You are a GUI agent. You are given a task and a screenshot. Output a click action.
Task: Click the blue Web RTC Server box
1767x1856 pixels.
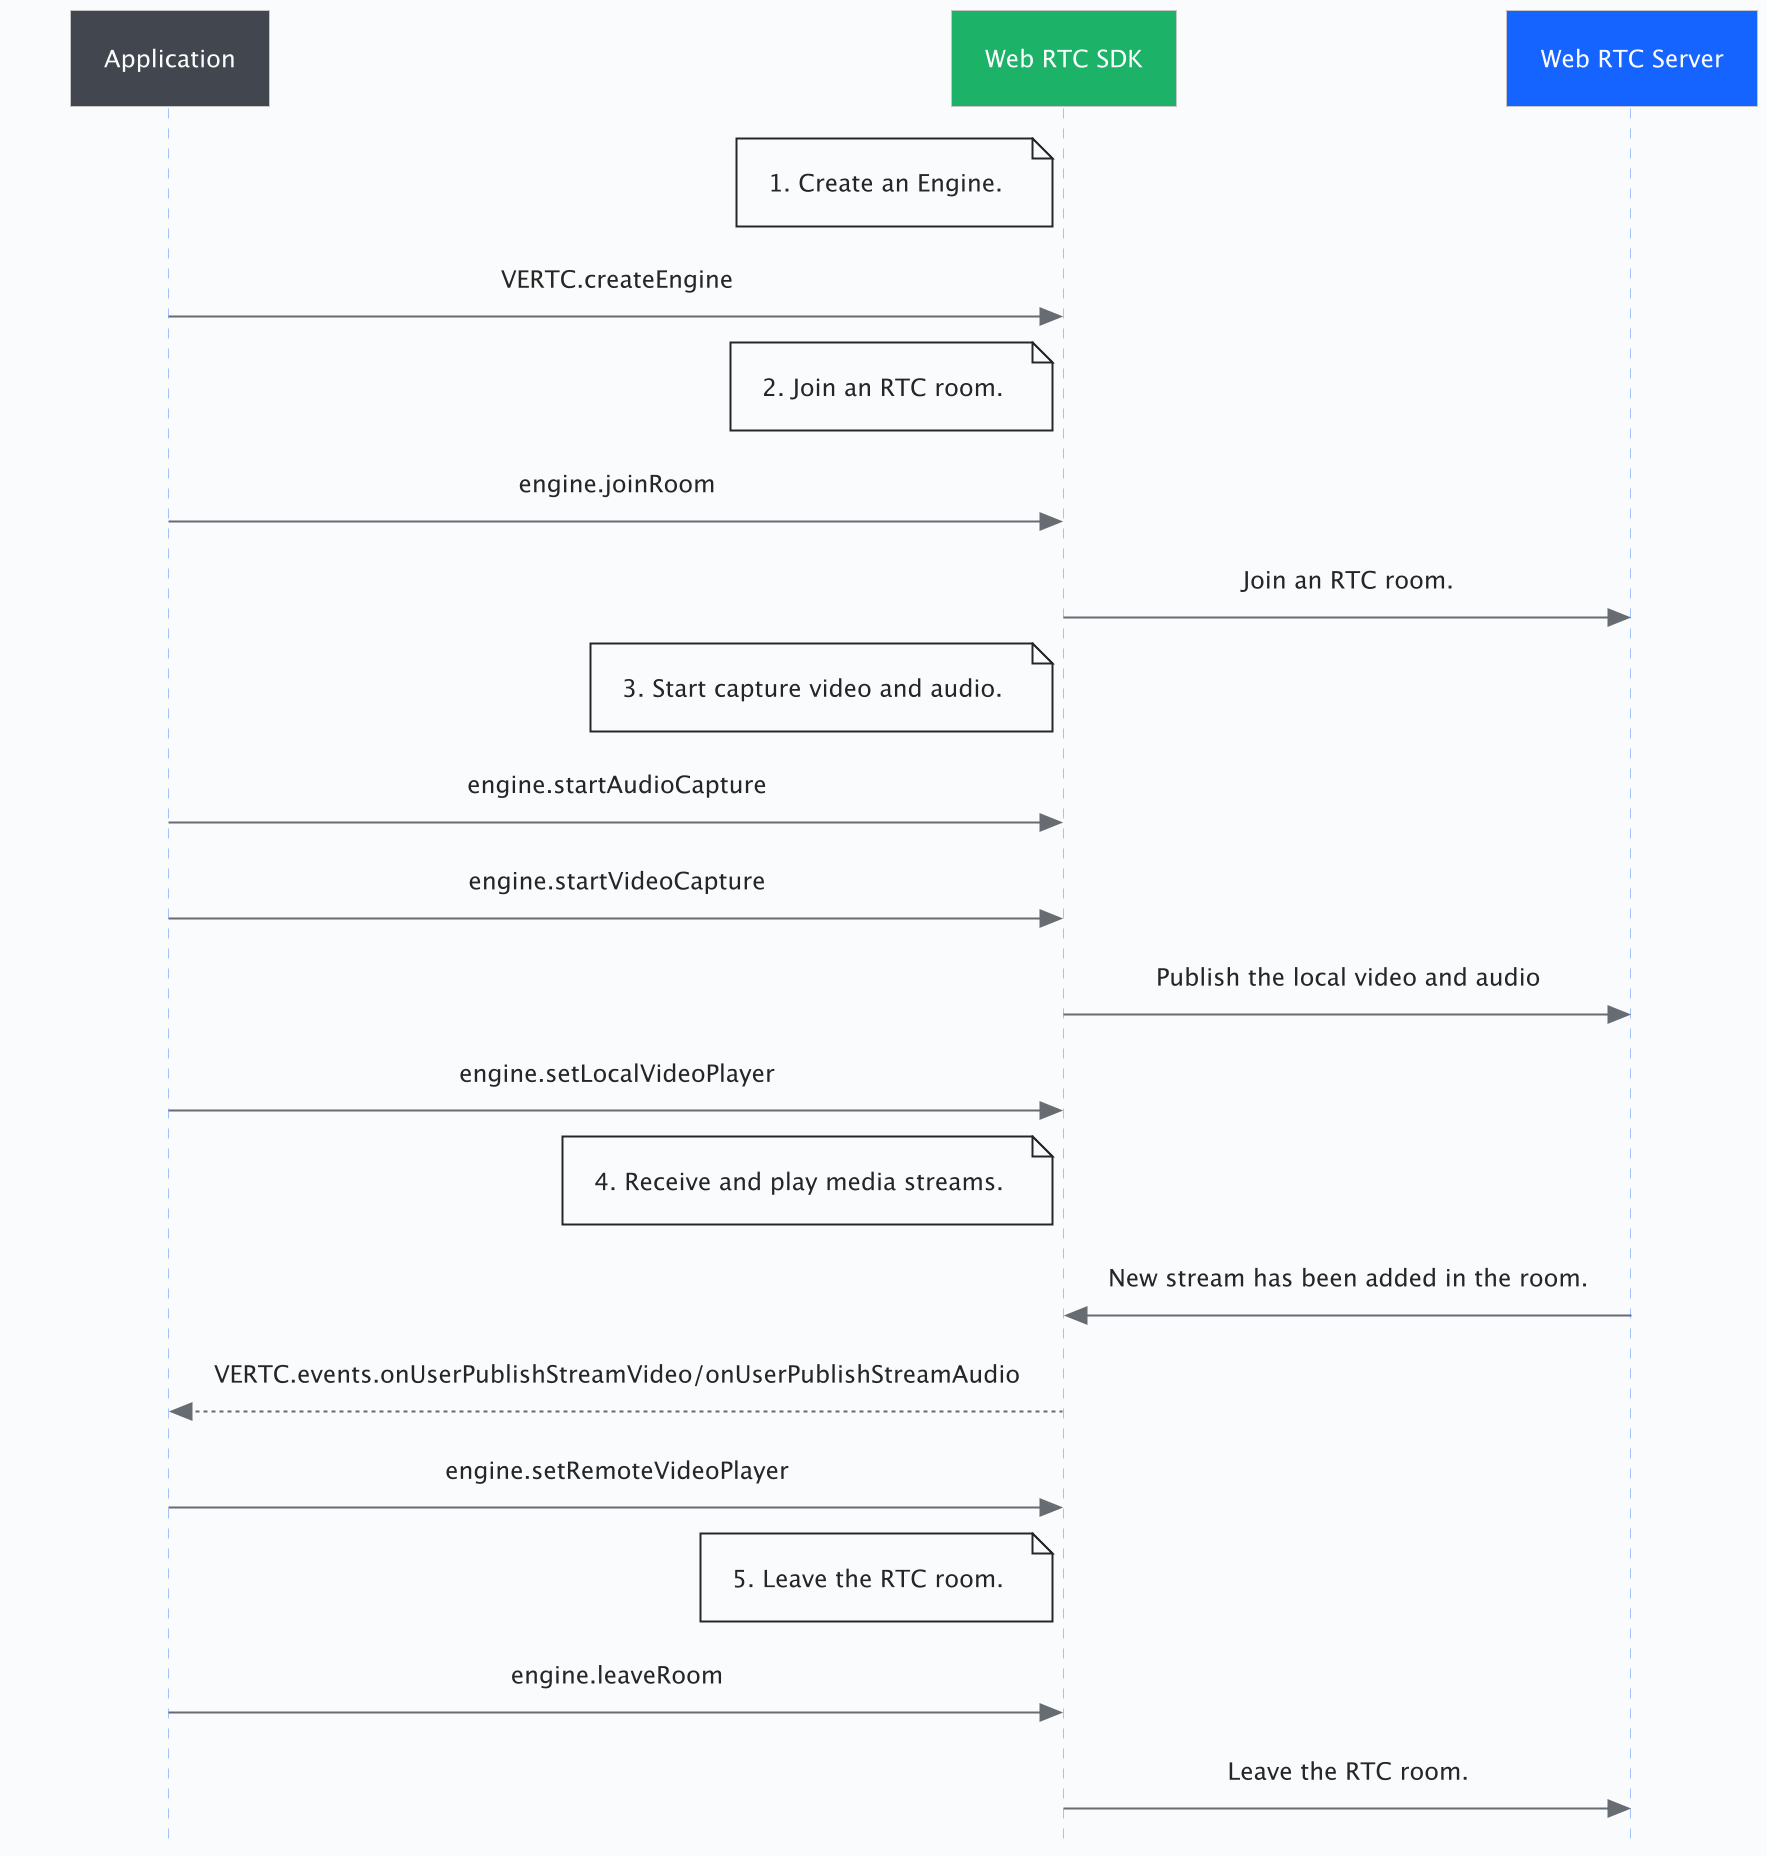pos(1631,59)
